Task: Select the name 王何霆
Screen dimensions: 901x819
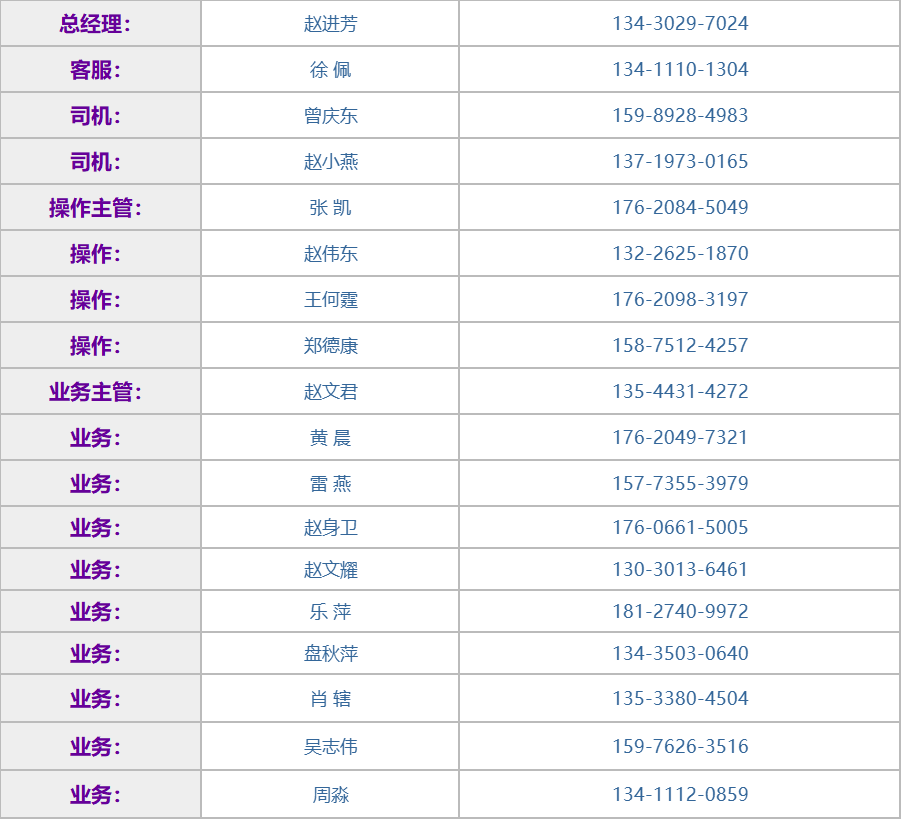Action: point(330,299)
